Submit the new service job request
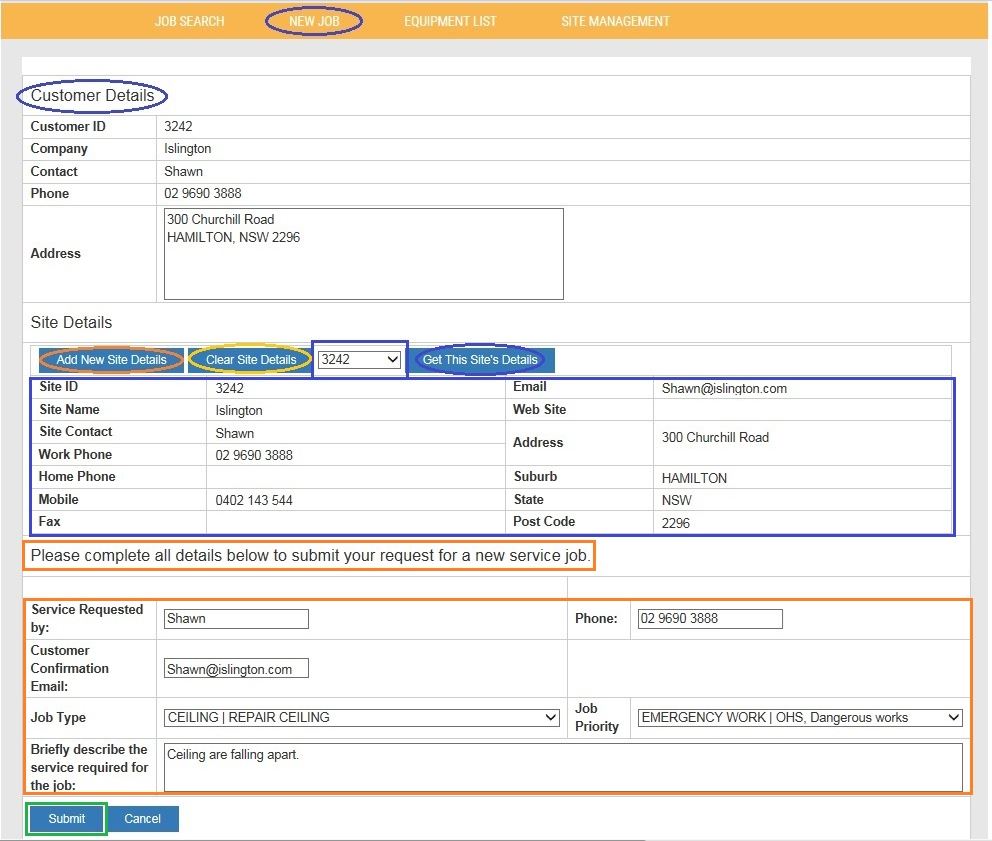992x841 pixels. [67, 819]
